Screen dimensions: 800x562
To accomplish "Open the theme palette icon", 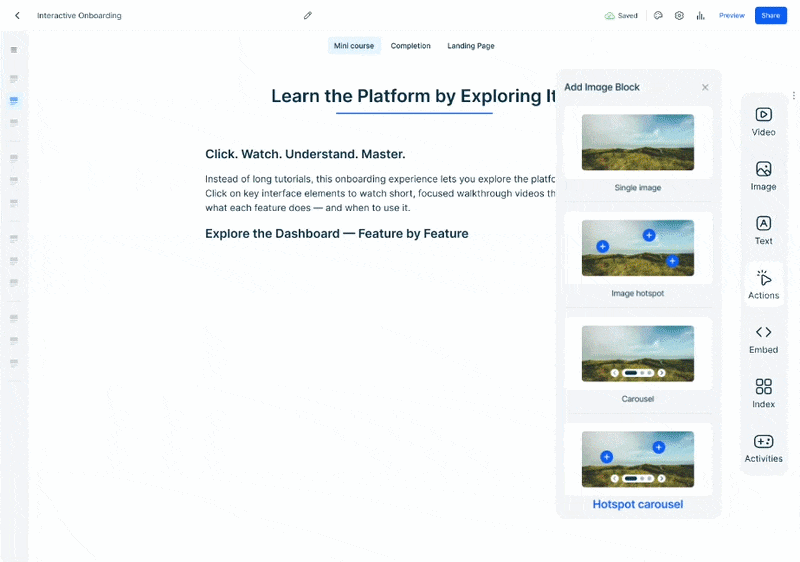I will (x=658, y=16).
